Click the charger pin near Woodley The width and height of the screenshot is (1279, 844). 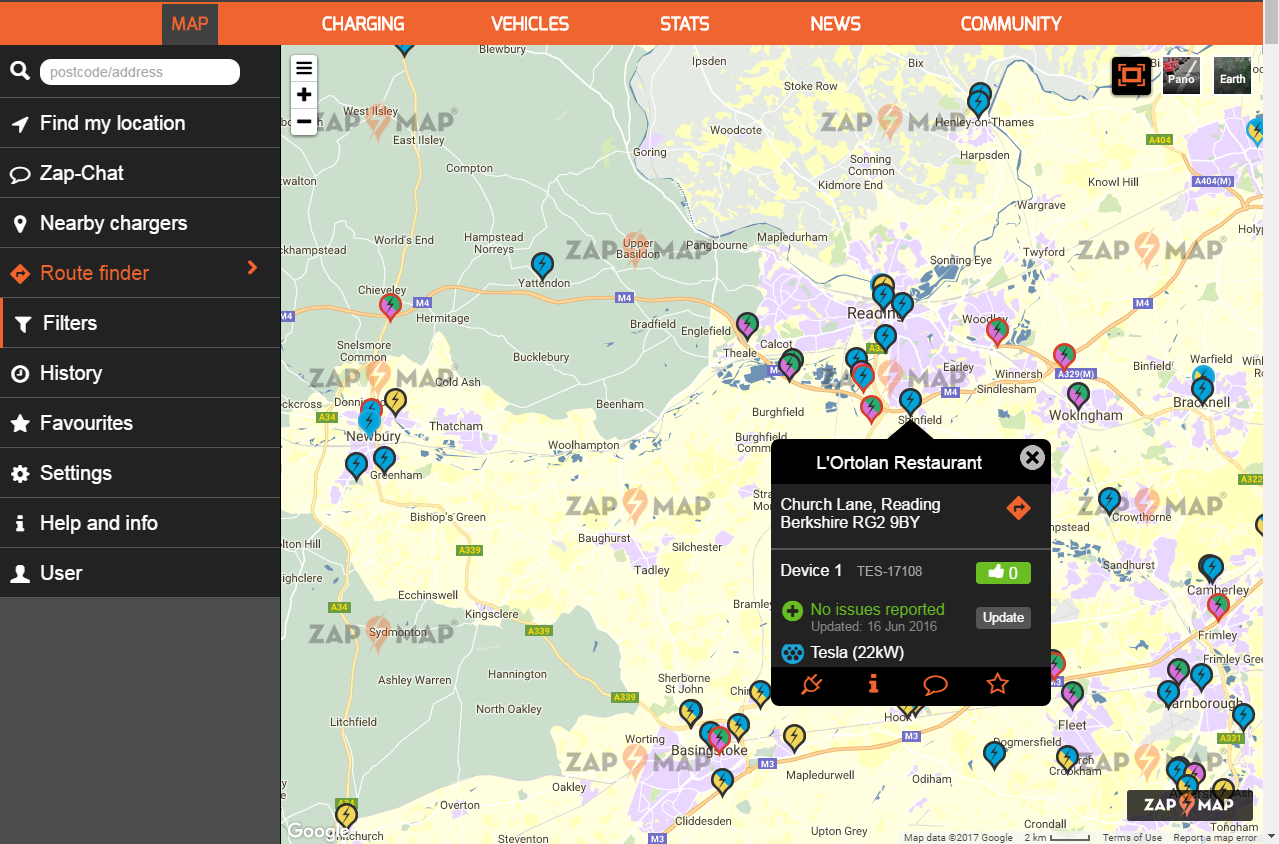(997, 331)
